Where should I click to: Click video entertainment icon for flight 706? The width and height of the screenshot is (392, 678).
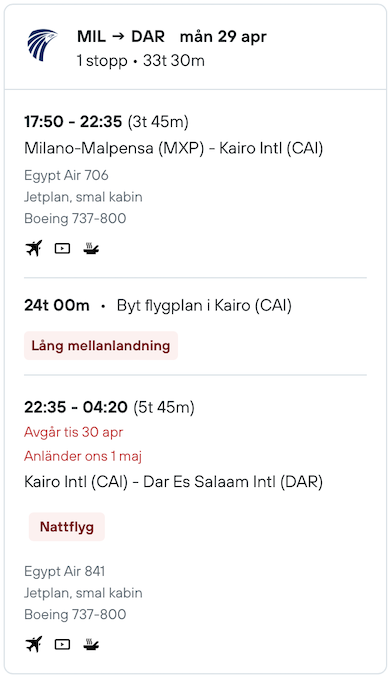(x=62, y=248)
